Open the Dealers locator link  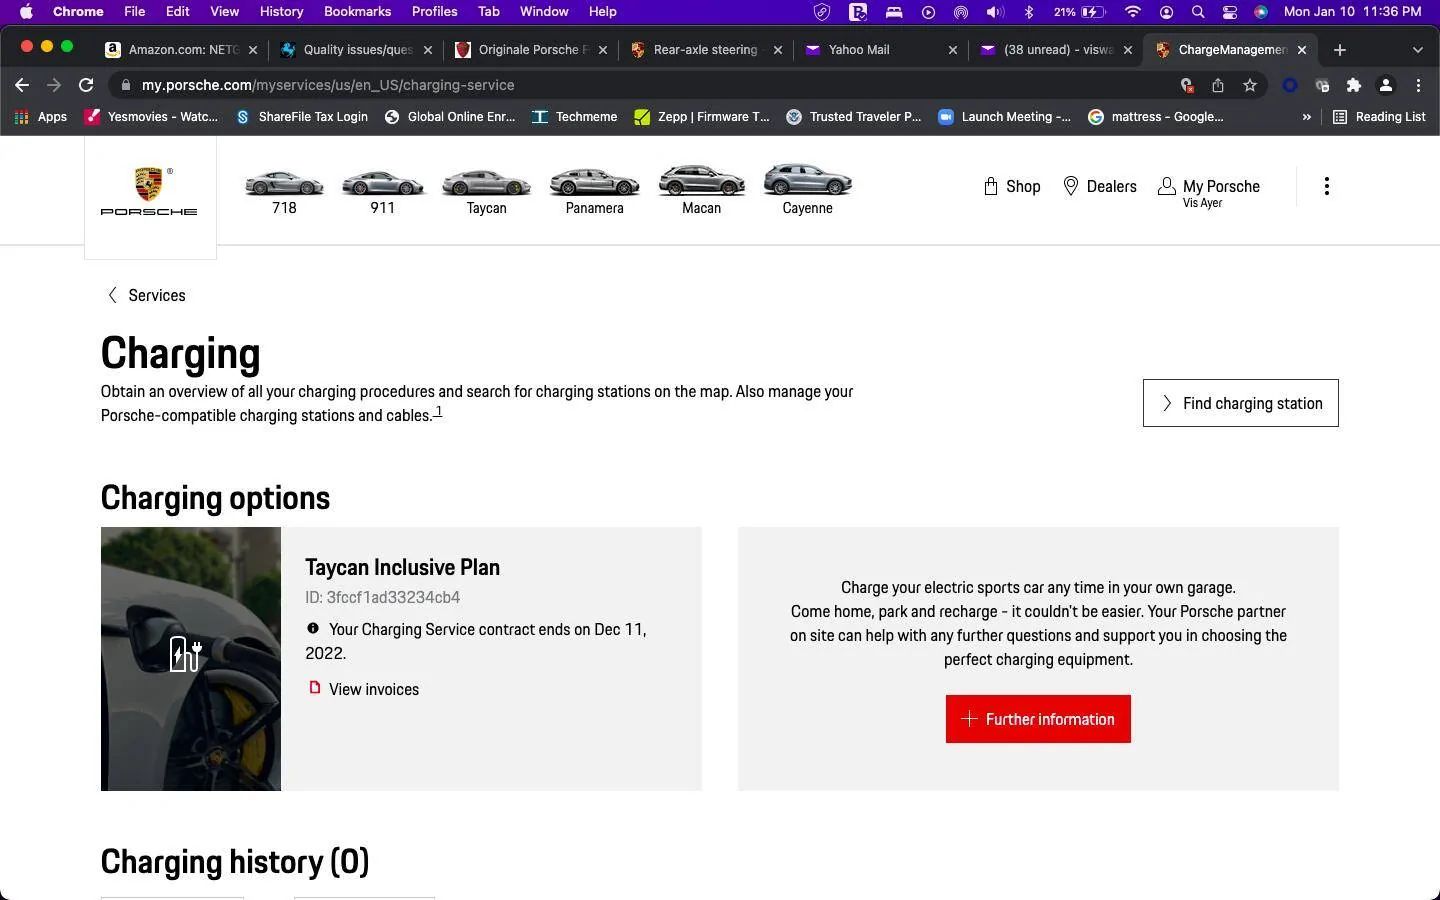pos(1099,186)
